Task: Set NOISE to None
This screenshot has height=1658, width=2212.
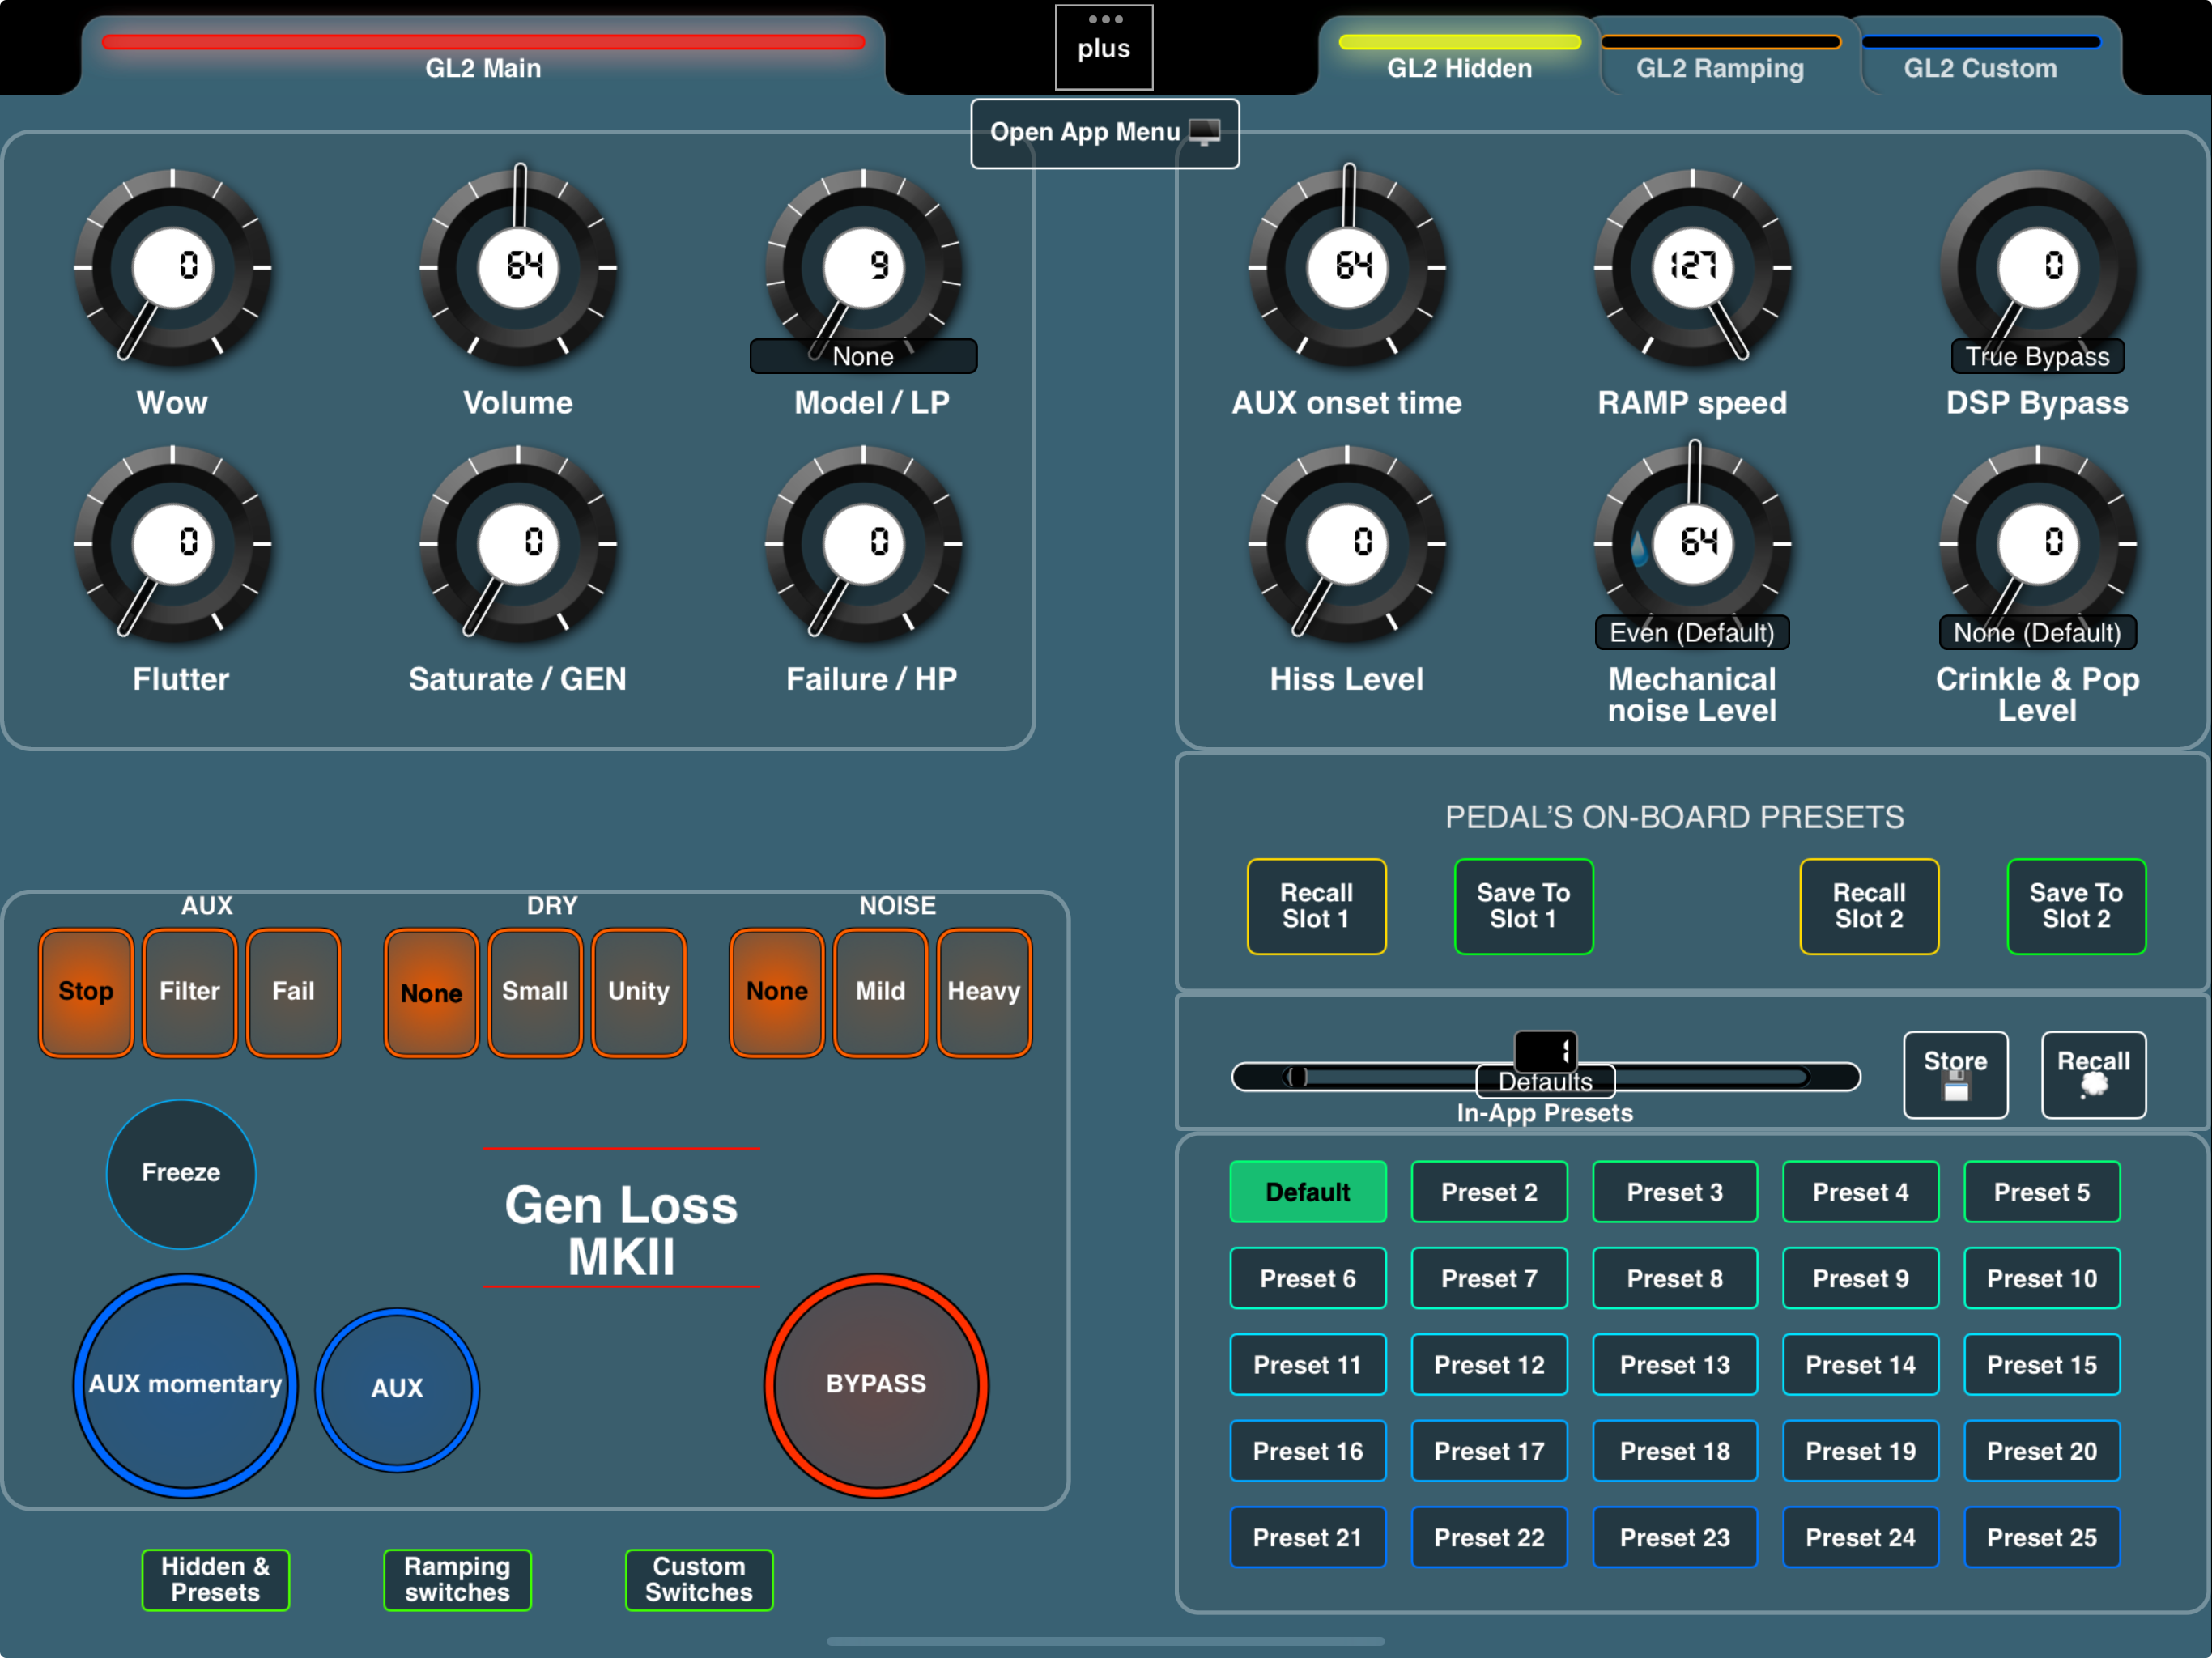Action: pyautogui.click(x=777, y=992)
